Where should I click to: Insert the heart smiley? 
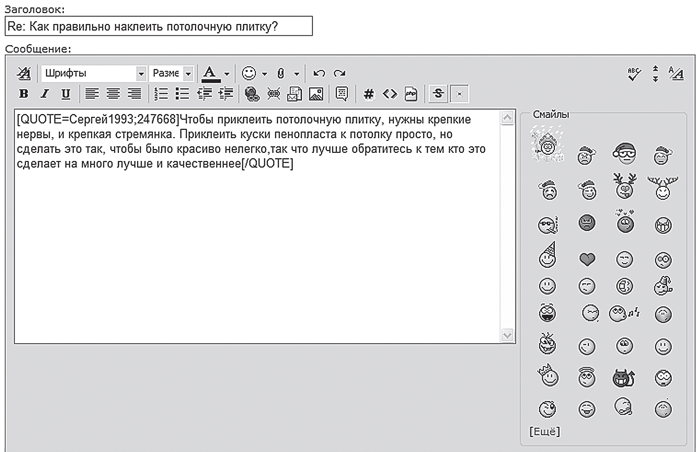tap(587, 259)
